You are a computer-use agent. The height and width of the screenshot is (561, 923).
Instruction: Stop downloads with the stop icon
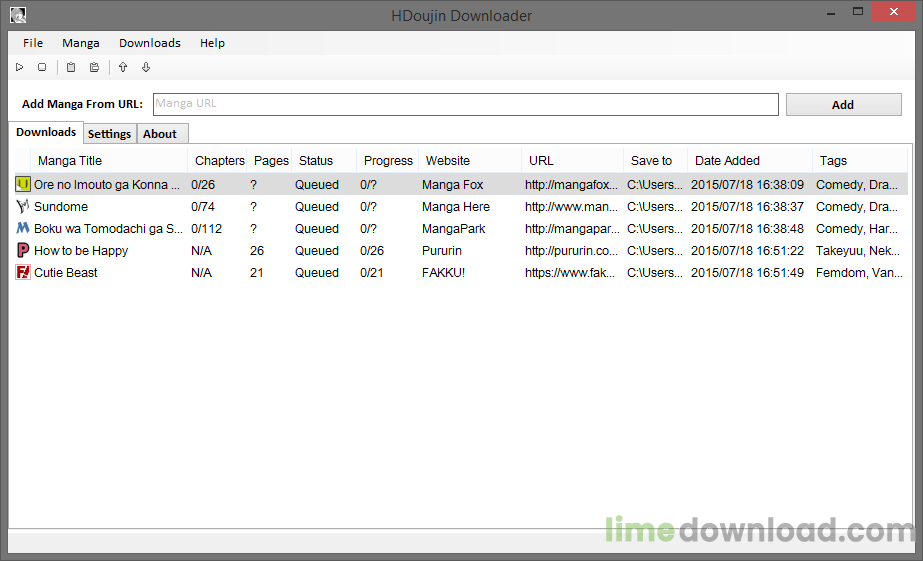tap(42, 67)
